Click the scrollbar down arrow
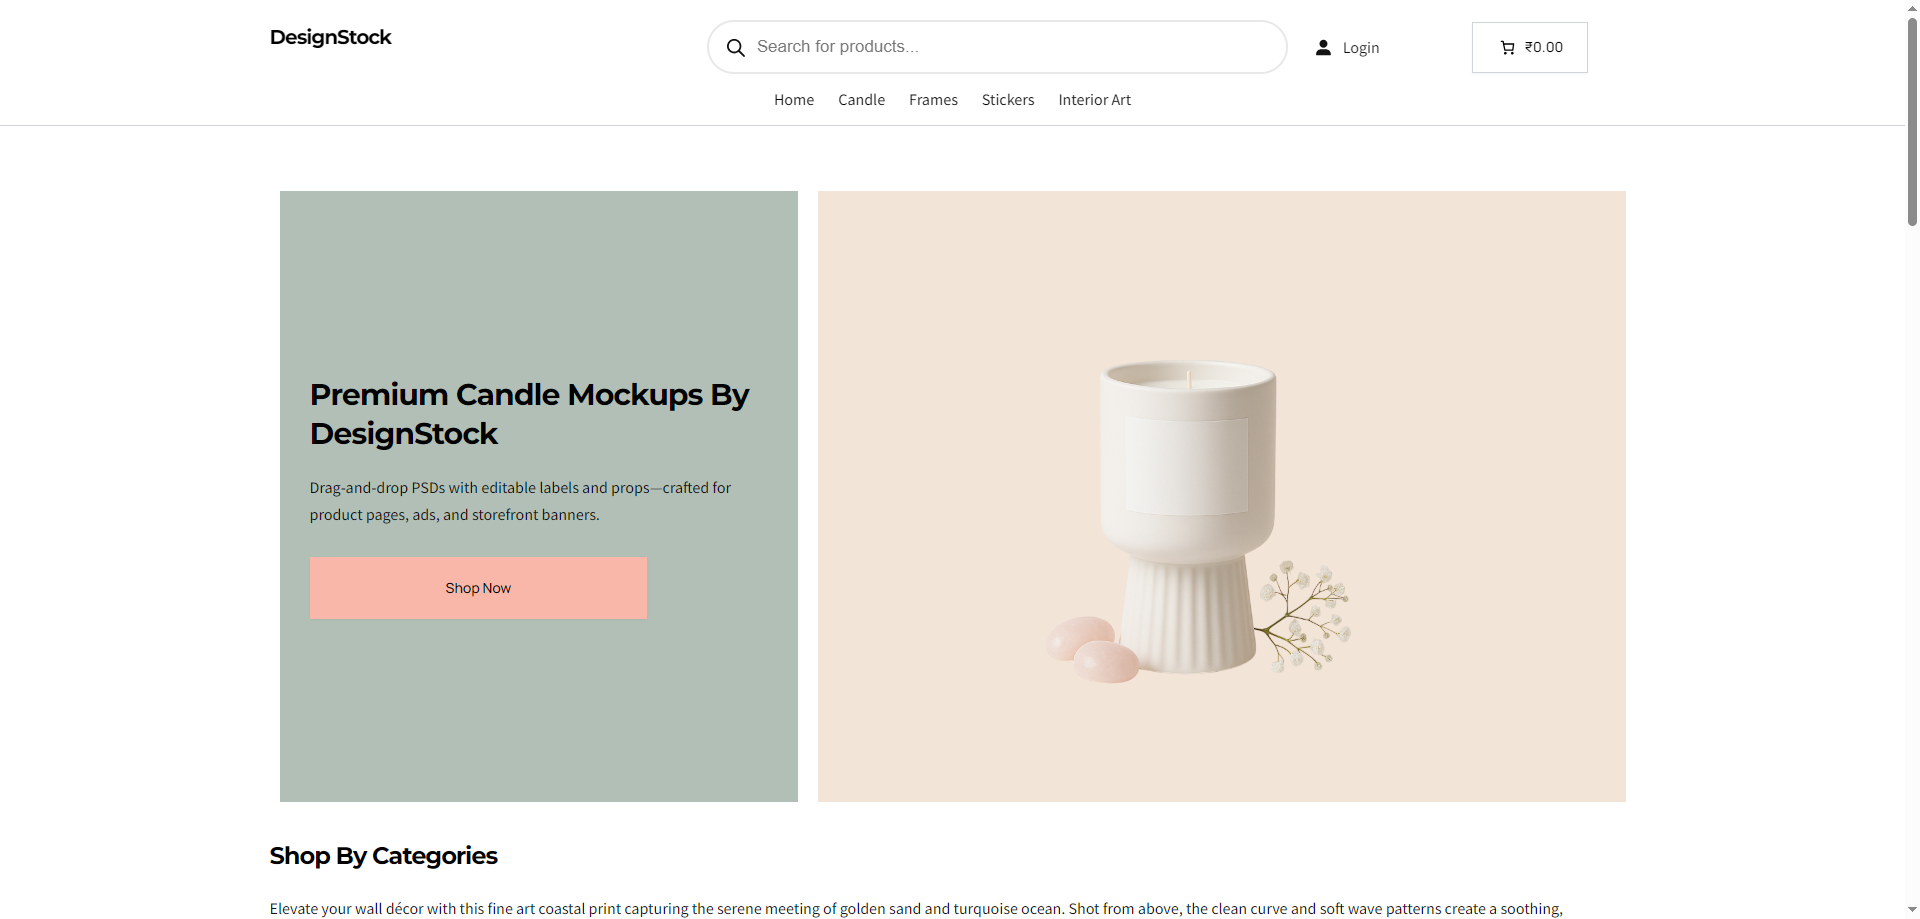Screen dimensions: 1920x919 (x=1912, y=910)
